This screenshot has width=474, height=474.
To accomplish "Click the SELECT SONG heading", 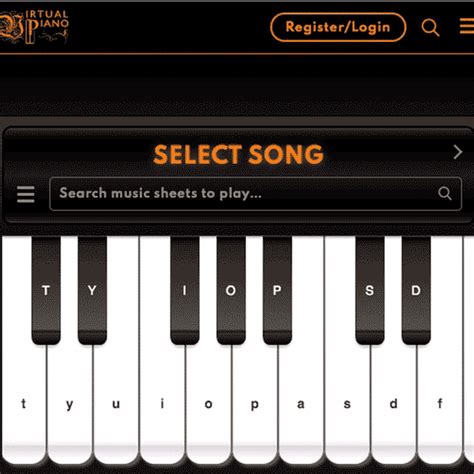I will tap(238, 155).
